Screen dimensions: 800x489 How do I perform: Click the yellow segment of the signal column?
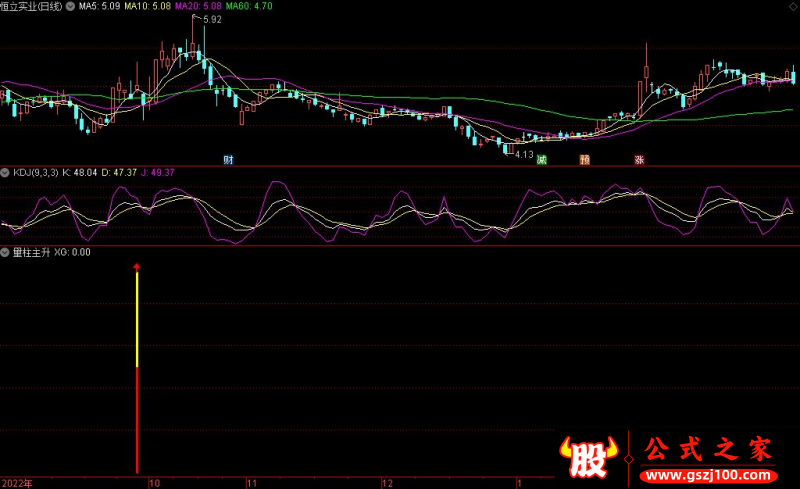coord(137,320)
